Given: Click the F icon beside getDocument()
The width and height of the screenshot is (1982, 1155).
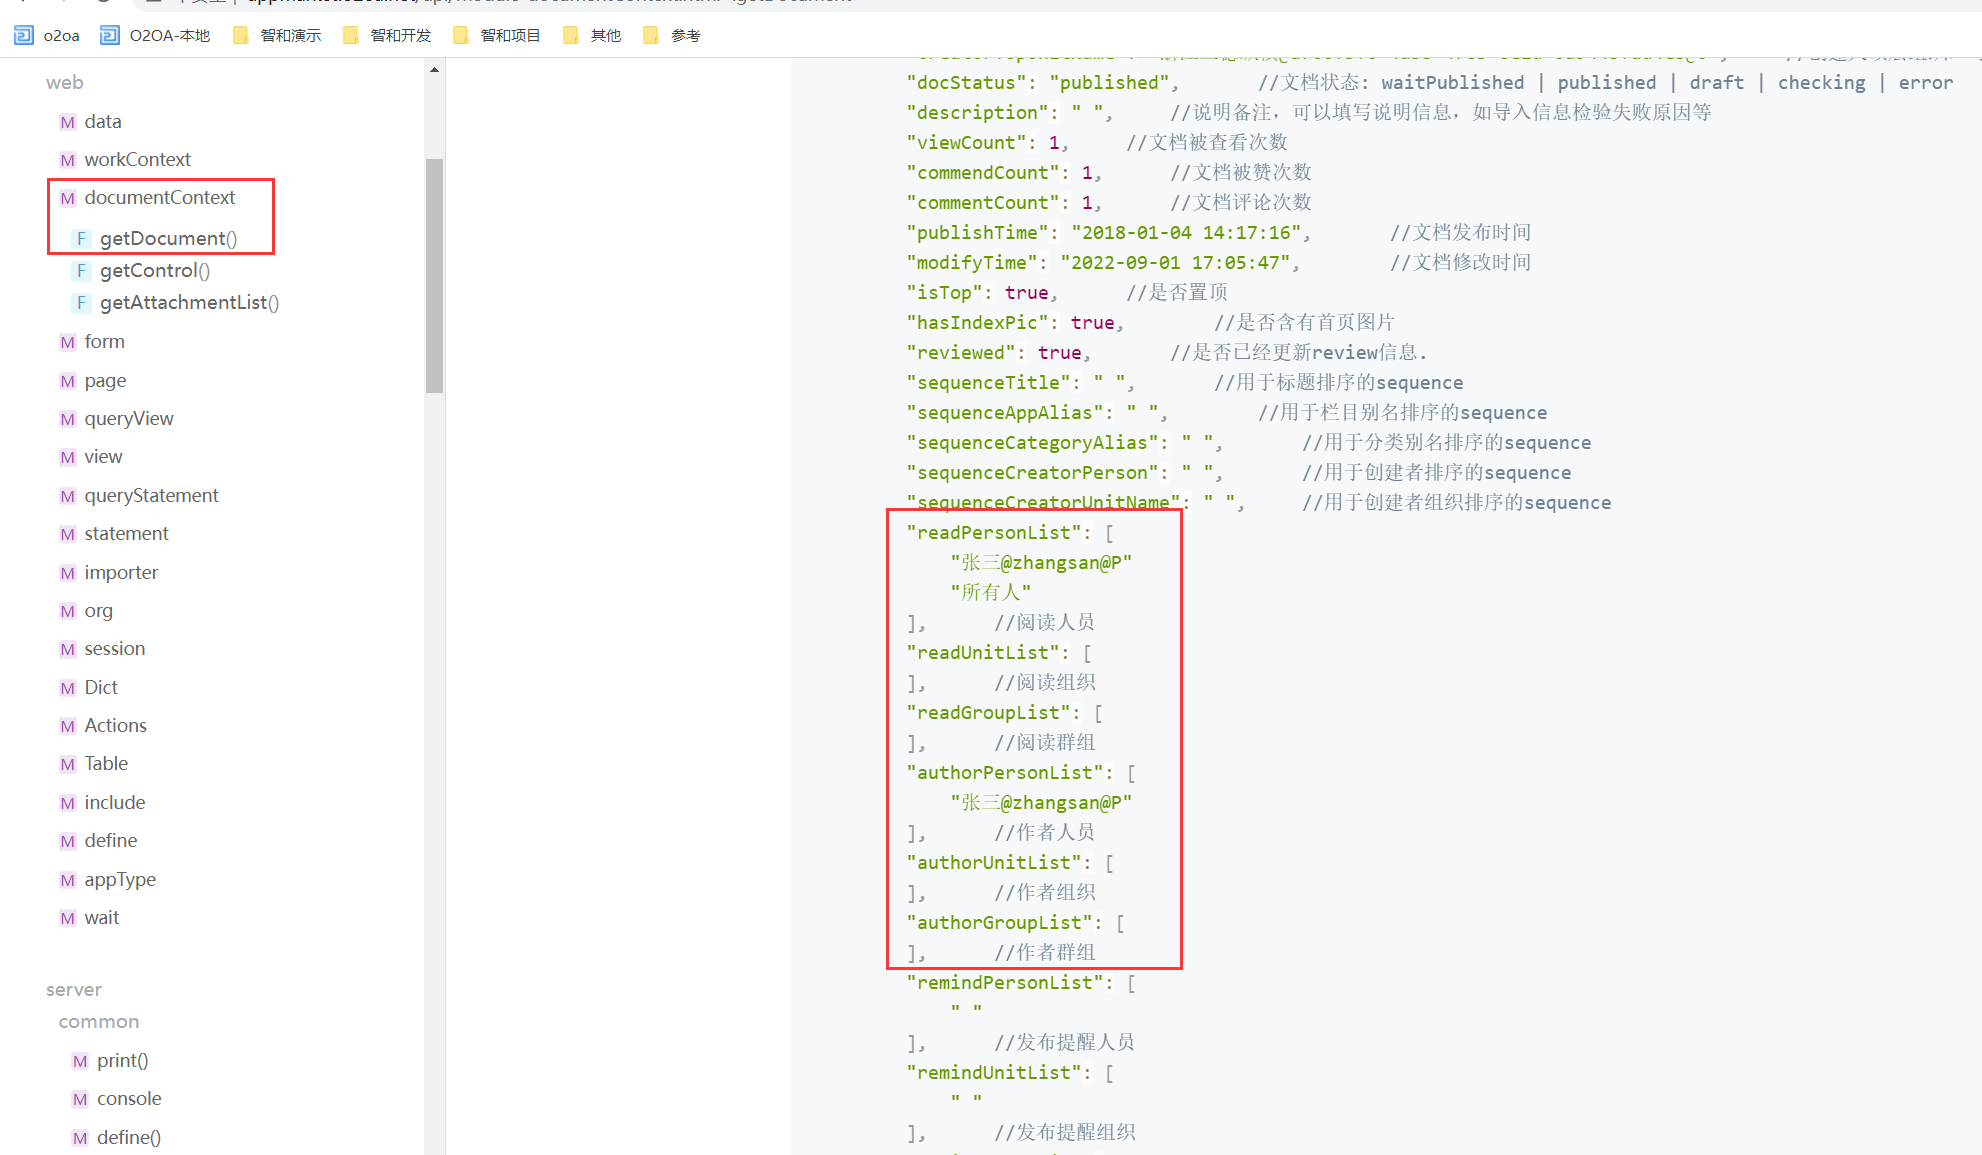Looking at the screenshot, I should click(82, 239).
